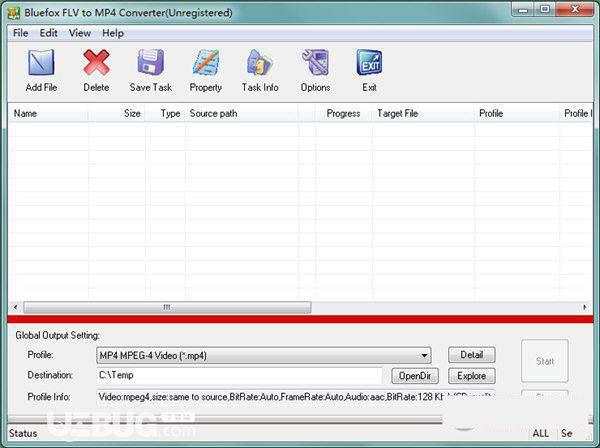The height and width of the screenshot is (448, 600).
Task: Open the Help menu
Action: [x=113, y=33]
